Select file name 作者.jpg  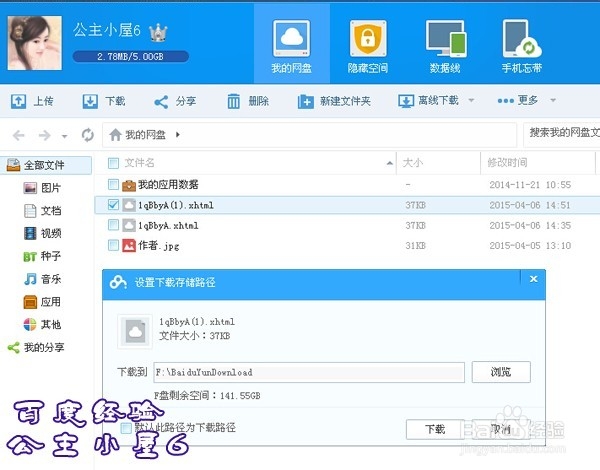click(x=158, y=246)
